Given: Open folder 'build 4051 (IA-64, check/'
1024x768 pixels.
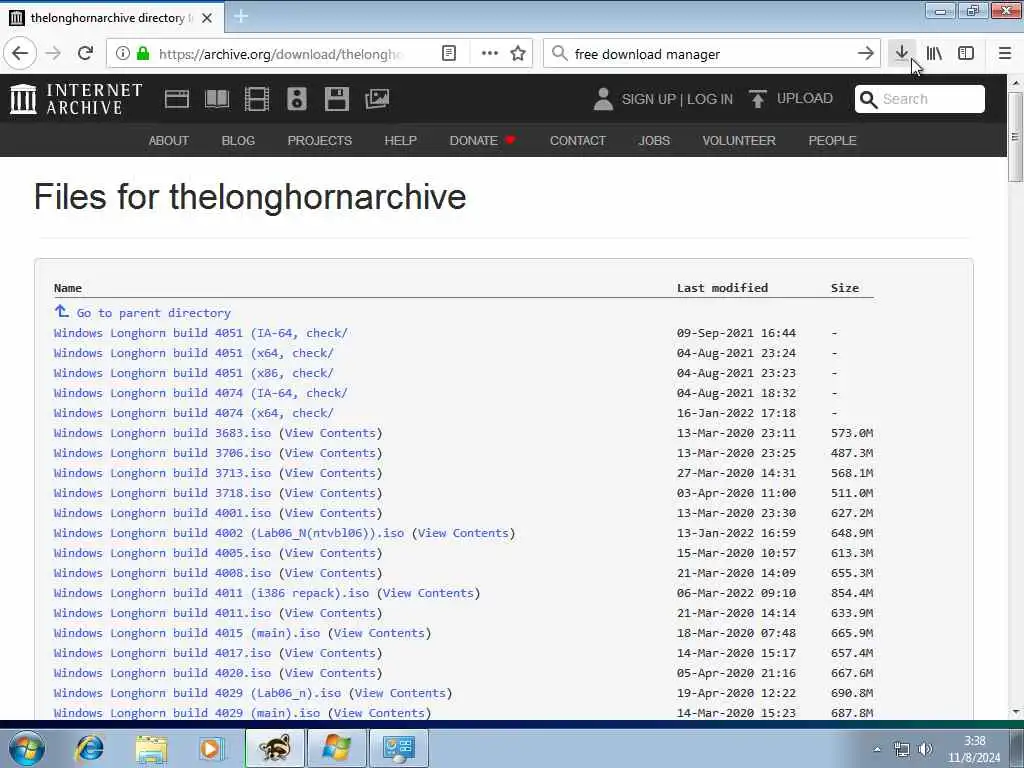Looking at the screenshot, I should tap(200, 333).
